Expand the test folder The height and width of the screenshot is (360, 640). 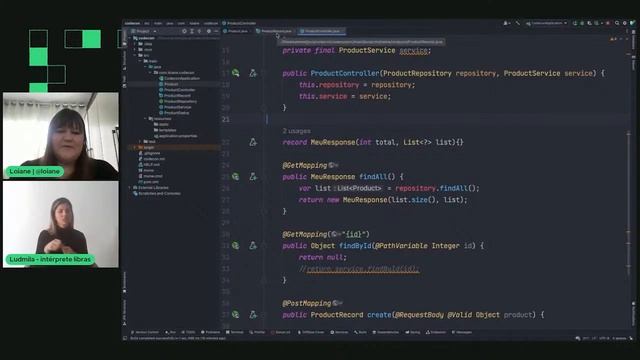[140, 141]
